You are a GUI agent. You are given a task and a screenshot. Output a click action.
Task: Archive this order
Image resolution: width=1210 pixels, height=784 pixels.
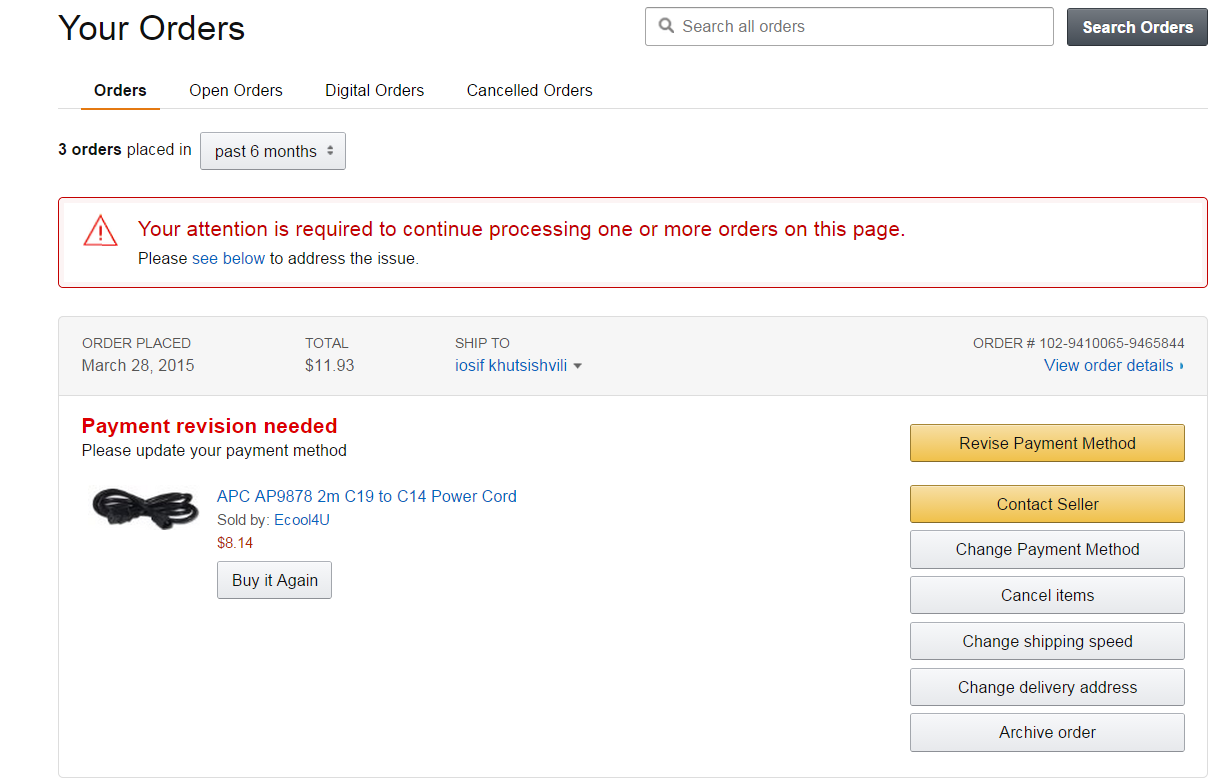[1047, 732]
